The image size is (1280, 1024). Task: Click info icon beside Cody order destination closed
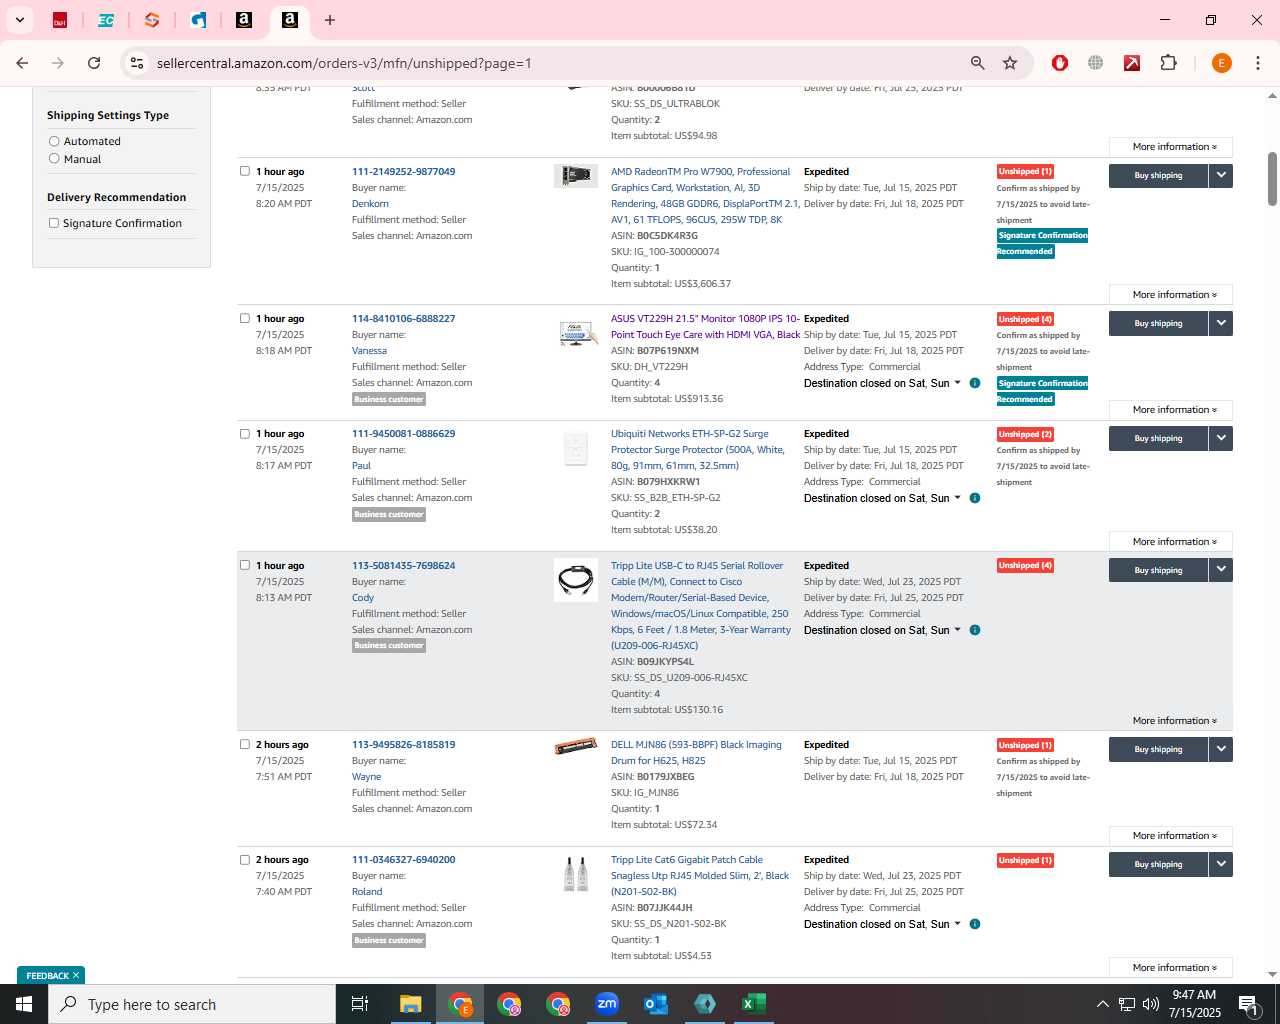(x=975, y=630)
